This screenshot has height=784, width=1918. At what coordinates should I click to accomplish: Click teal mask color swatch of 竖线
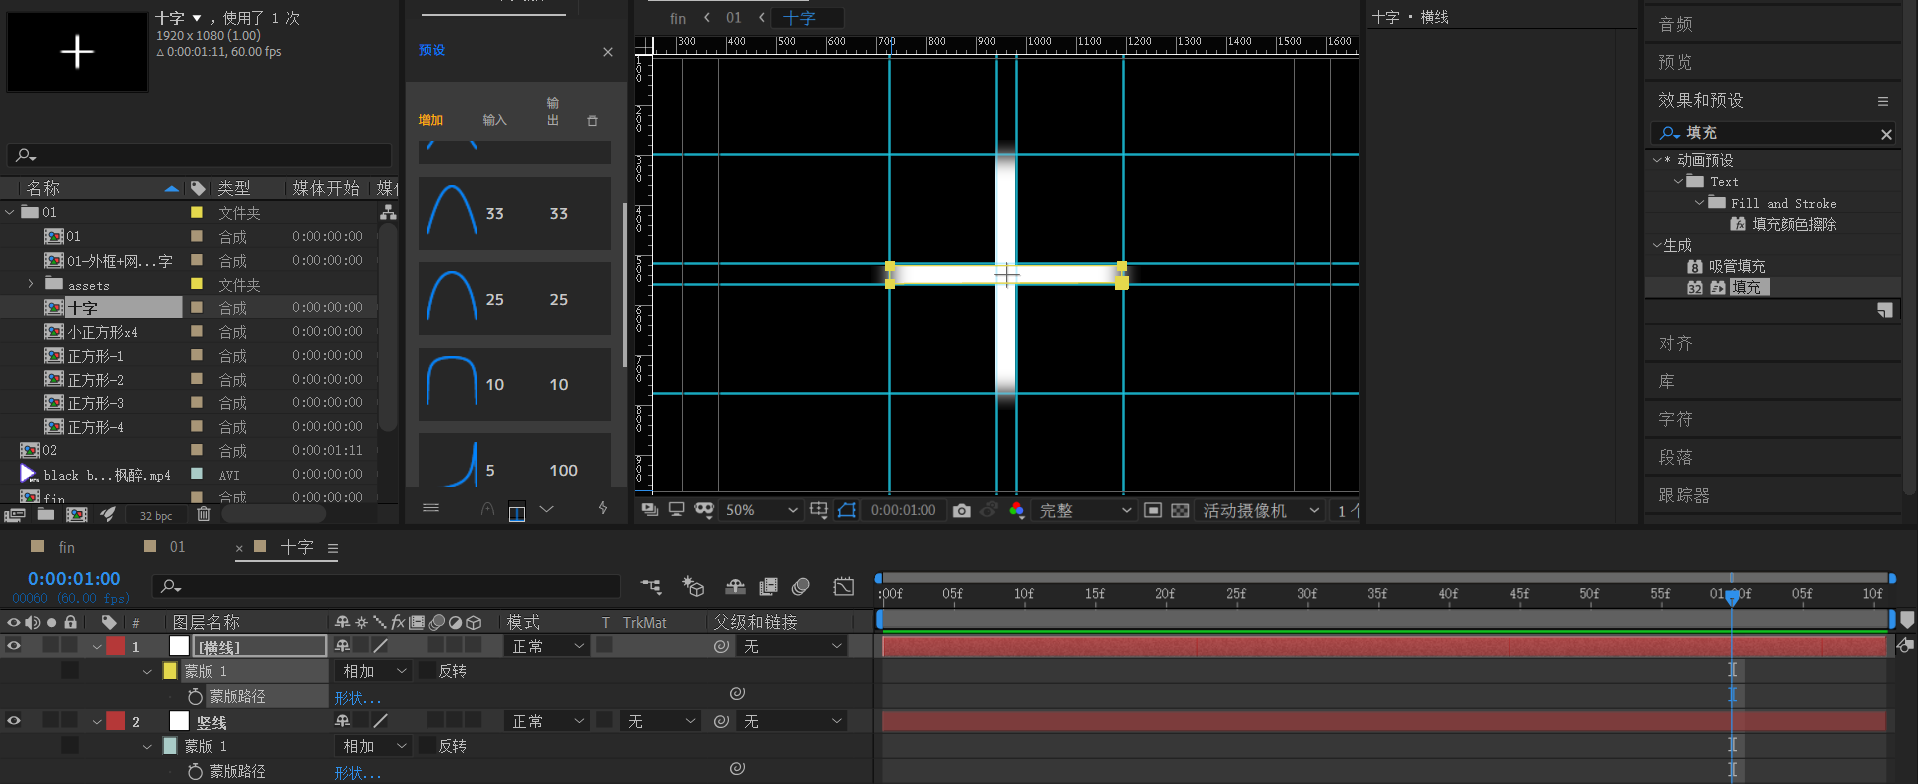170,746
